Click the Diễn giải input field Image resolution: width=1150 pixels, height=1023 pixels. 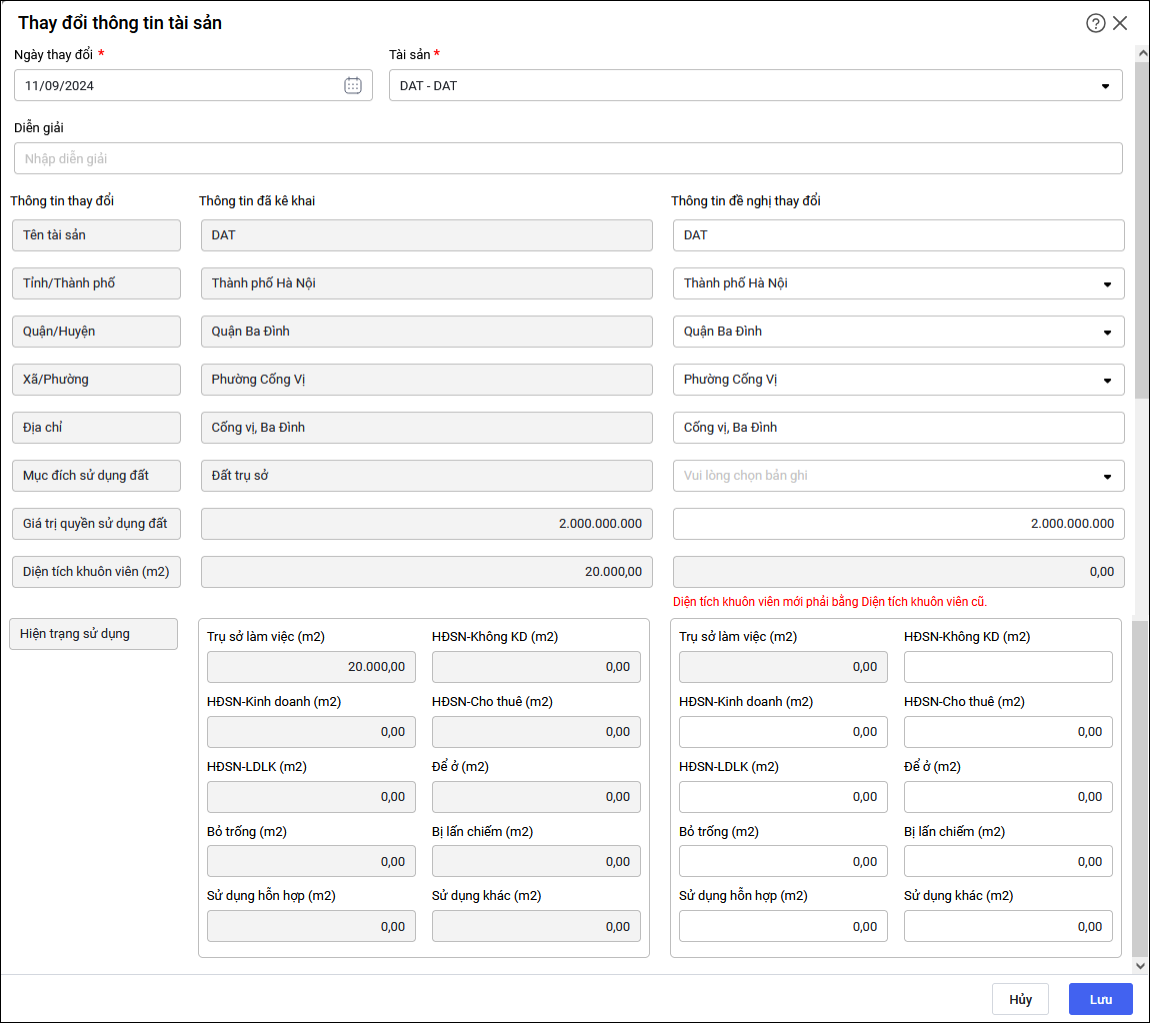[x=568, y=159]
